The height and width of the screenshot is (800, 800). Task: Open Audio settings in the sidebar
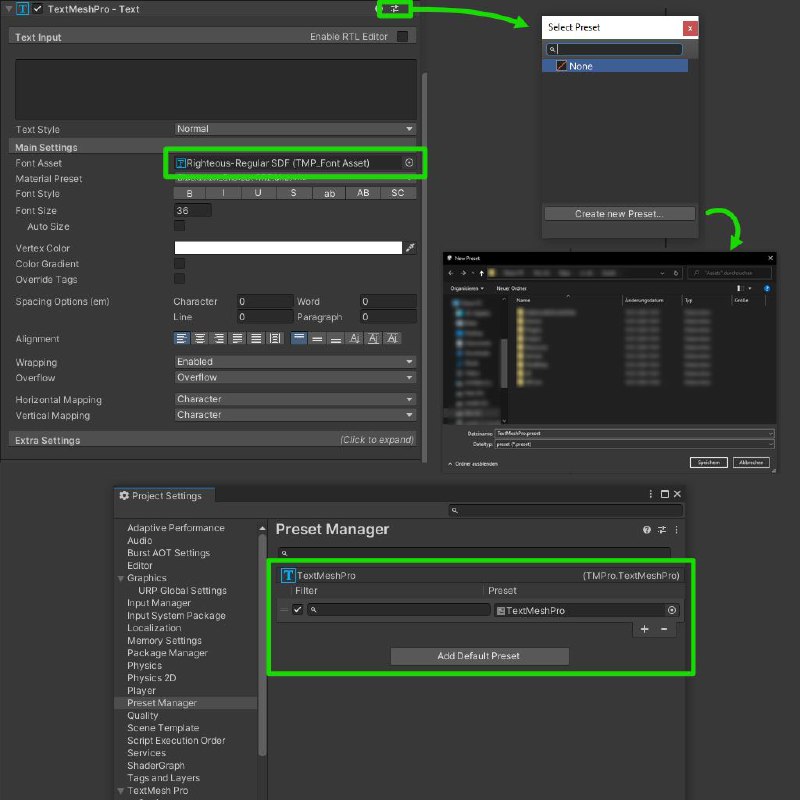coord(140,540)
